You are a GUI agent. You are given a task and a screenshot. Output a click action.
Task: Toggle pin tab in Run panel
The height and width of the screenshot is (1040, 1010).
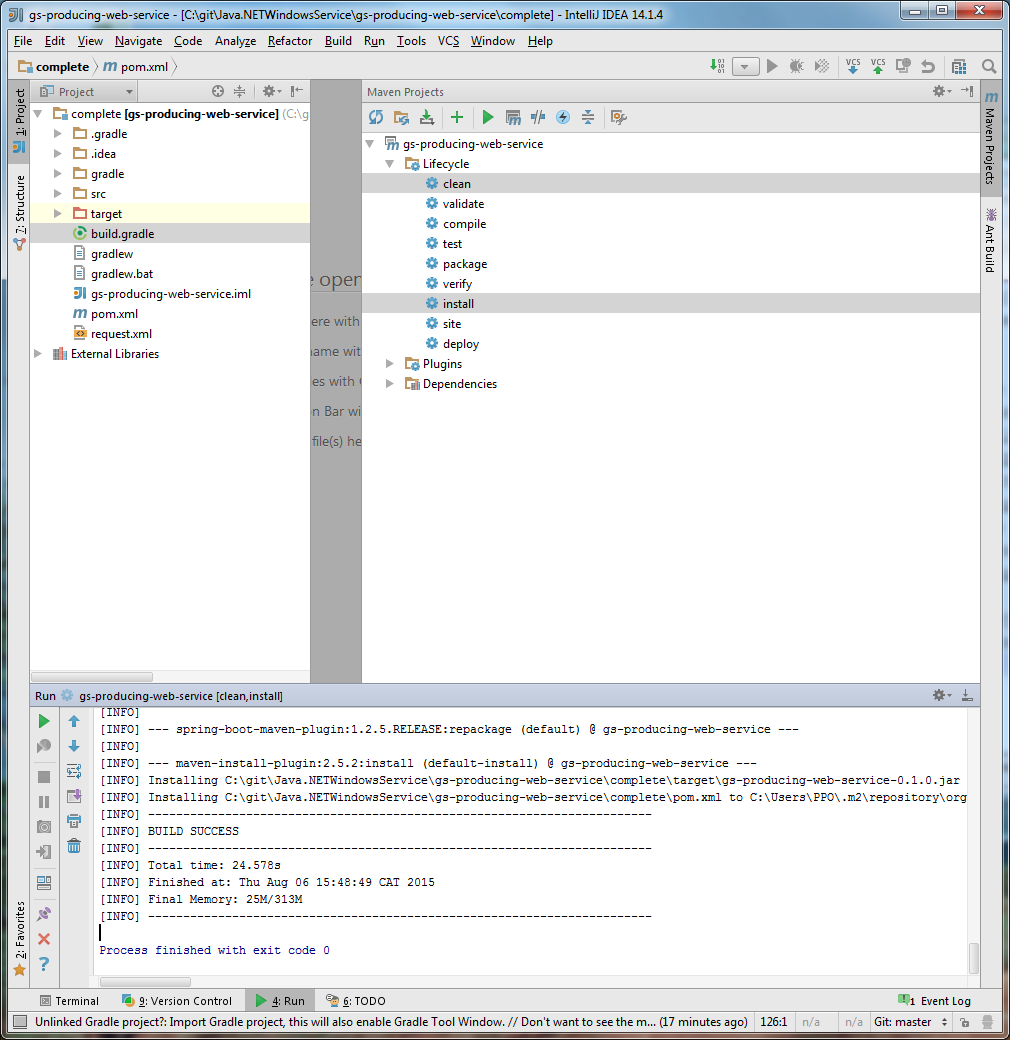[x=44, y=914]
